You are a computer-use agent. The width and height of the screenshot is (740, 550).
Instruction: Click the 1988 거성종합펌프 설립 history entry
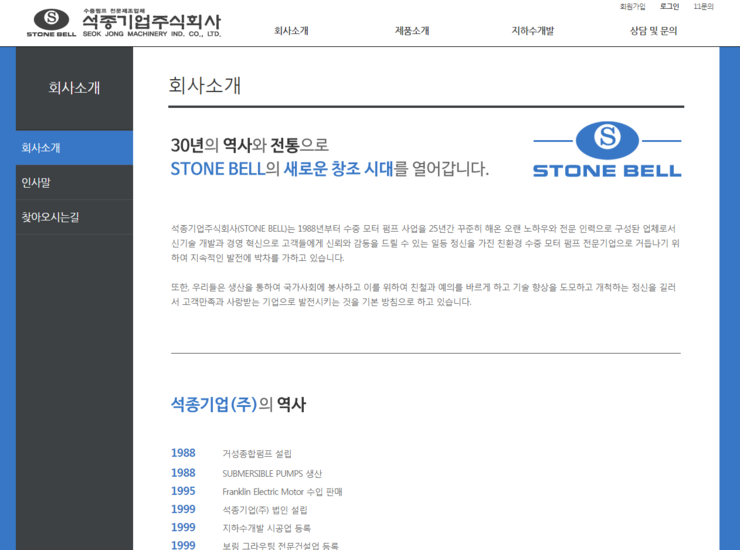point(256,454)
